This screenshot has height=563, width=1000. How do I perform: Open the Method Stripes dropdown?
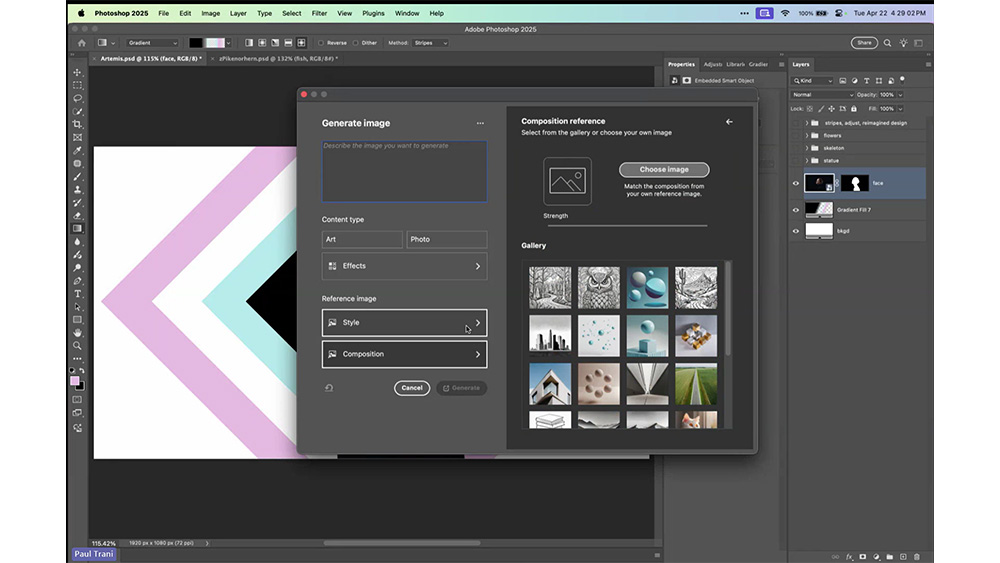point(430,43)
